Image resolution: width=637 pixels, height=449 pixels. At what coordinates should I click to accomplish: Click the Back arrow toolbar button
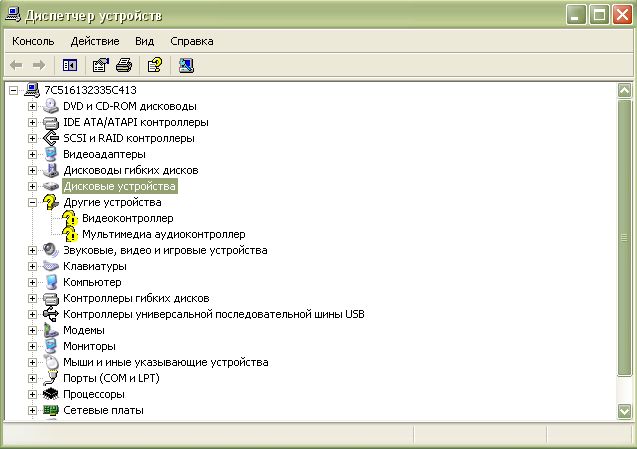[x=16, y=65]
